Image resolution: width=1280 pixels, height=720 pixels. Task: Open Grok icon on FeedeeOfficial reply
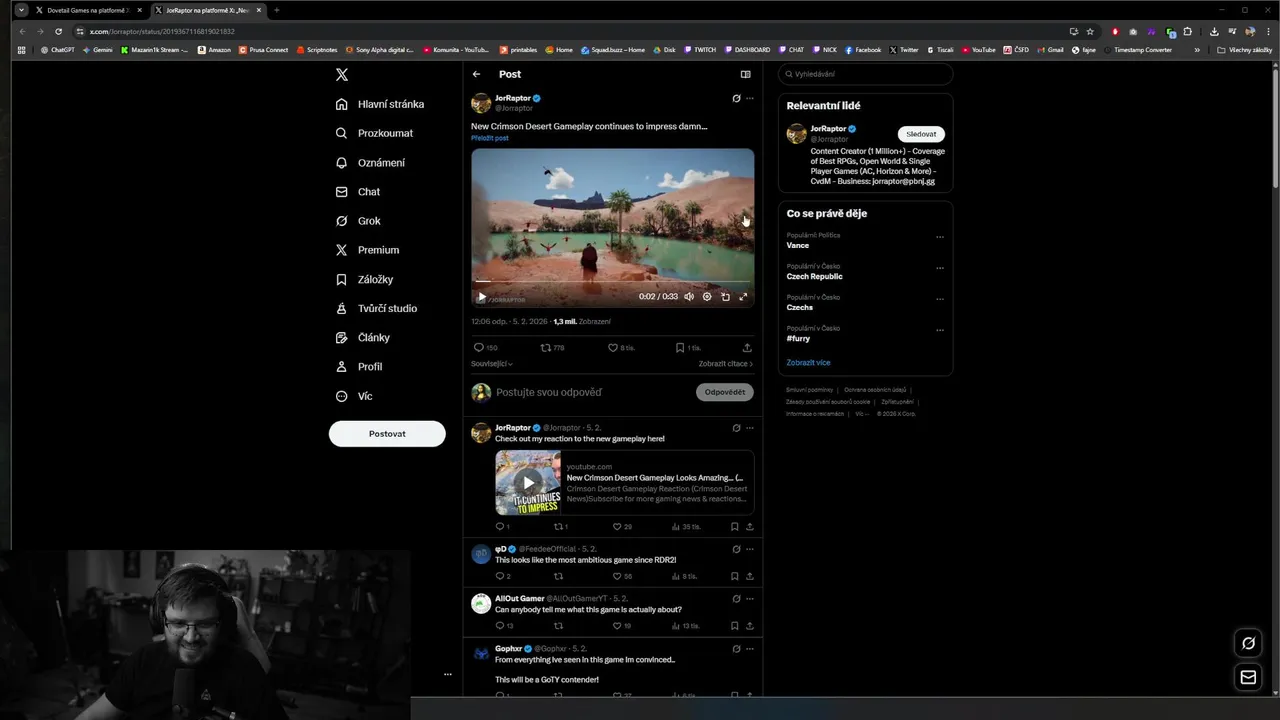tap(736, 549)
